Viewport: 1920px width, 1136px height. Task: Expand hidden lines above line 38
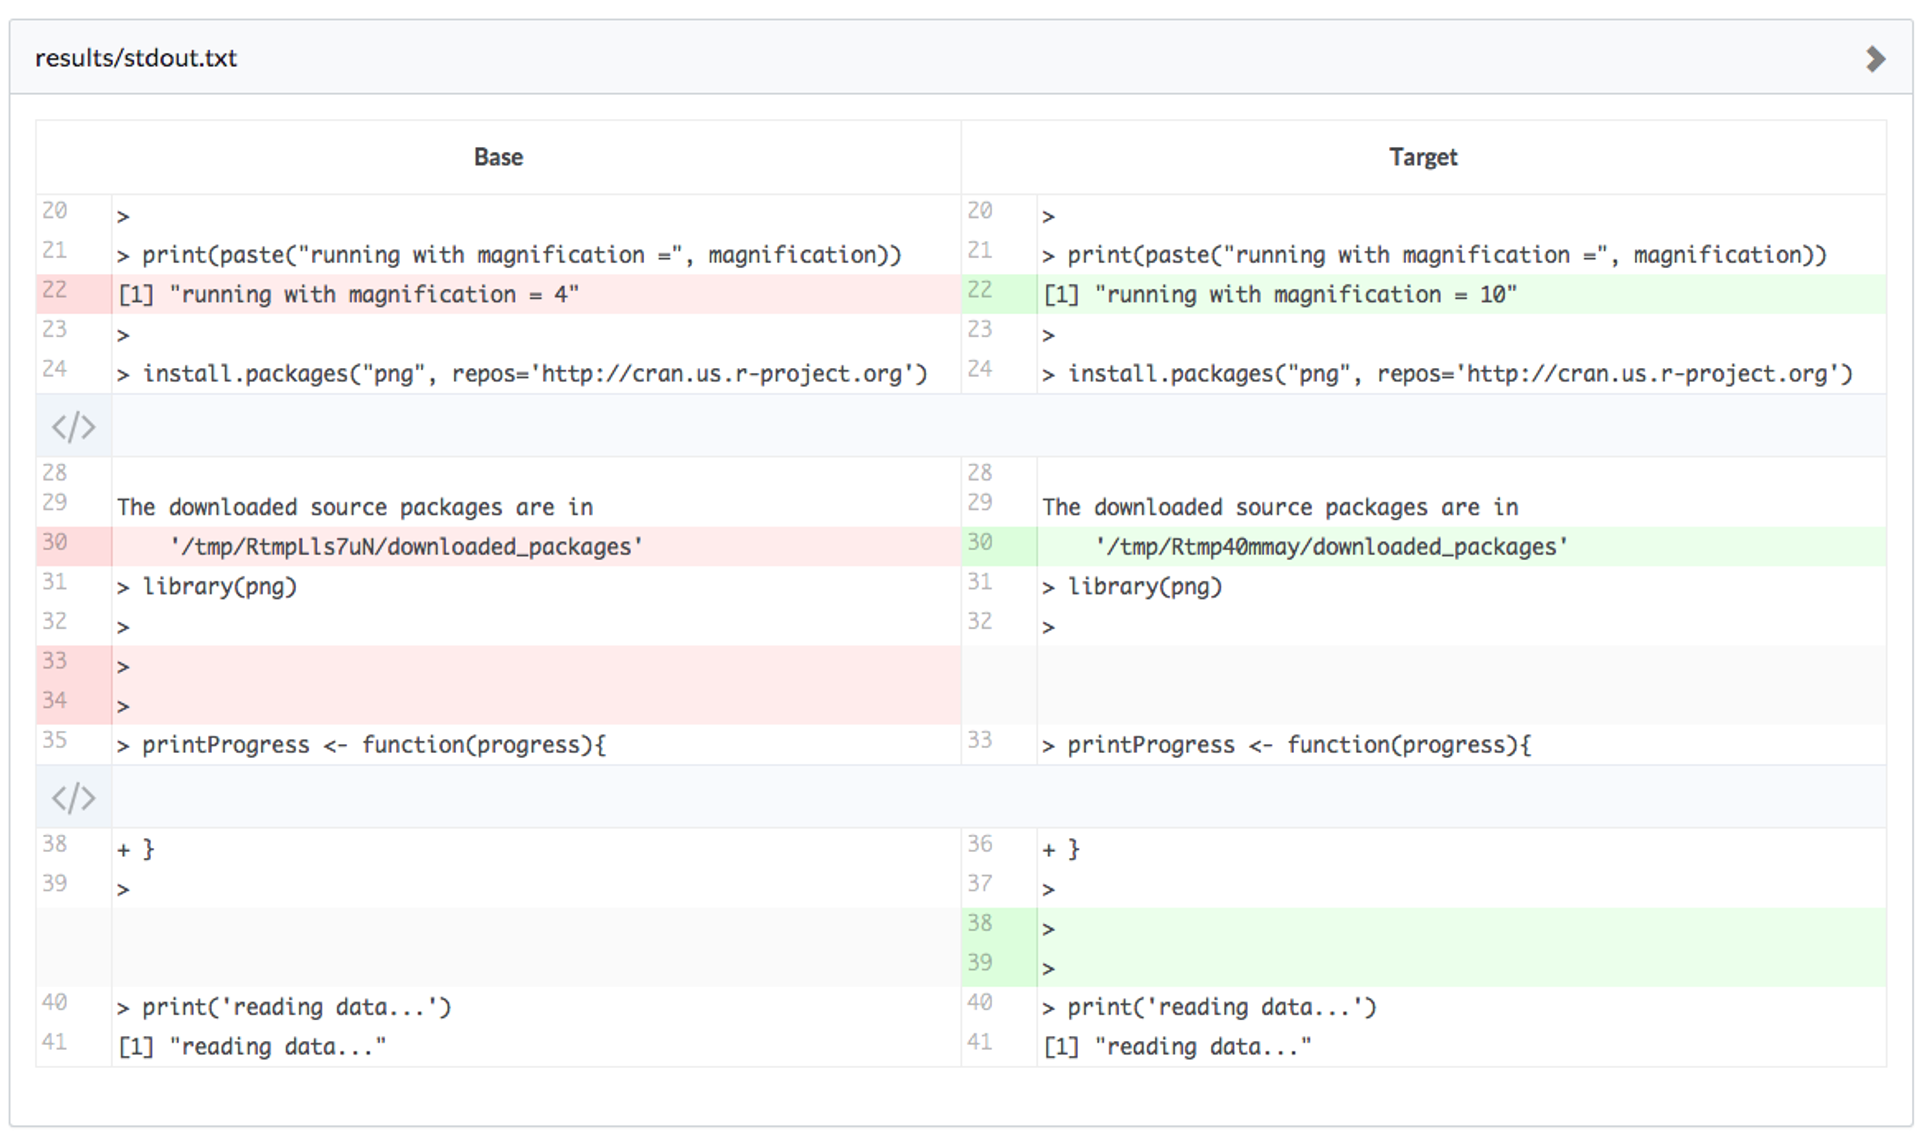click(73, 798)
